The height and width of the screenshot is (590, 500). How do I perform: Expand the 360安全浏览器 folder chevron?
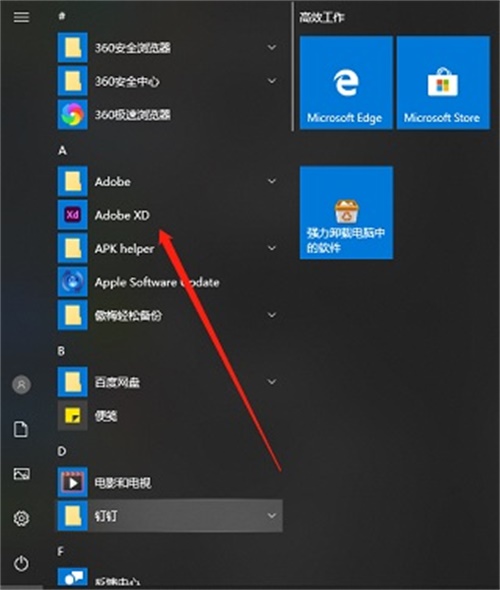pos(272,47)
